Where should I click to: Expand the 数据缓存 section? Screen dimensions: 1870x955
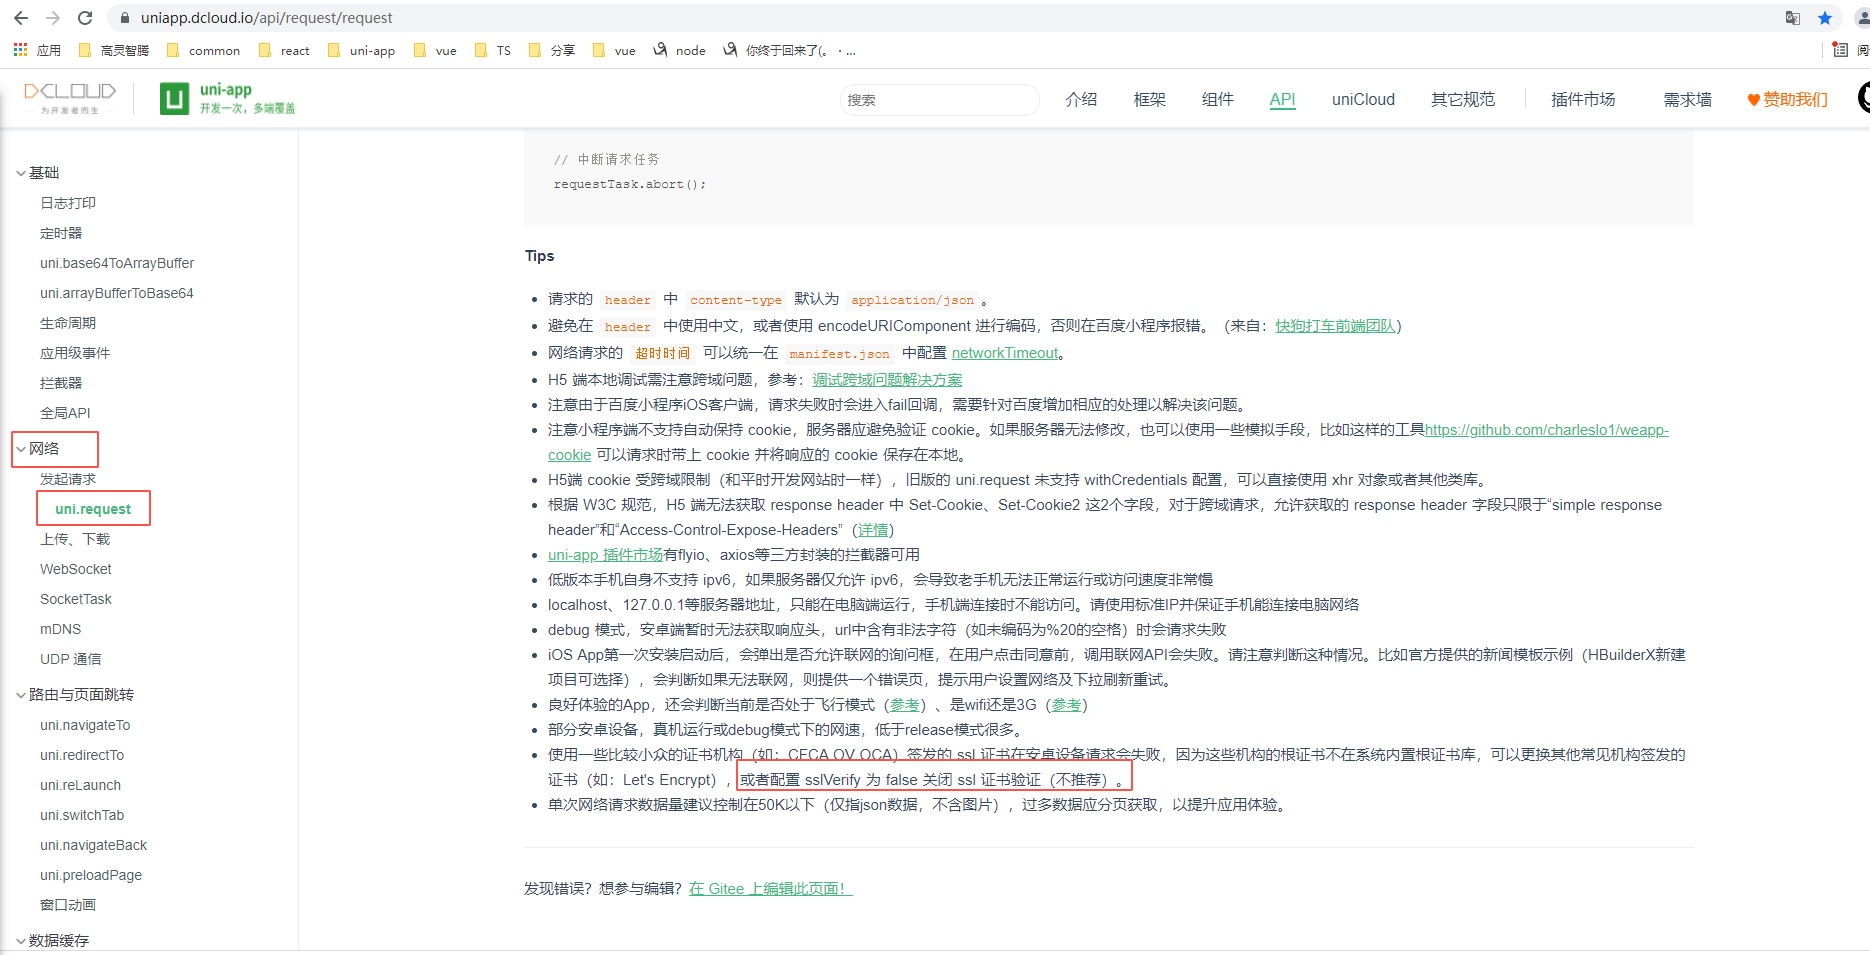(x=21, y=941)
